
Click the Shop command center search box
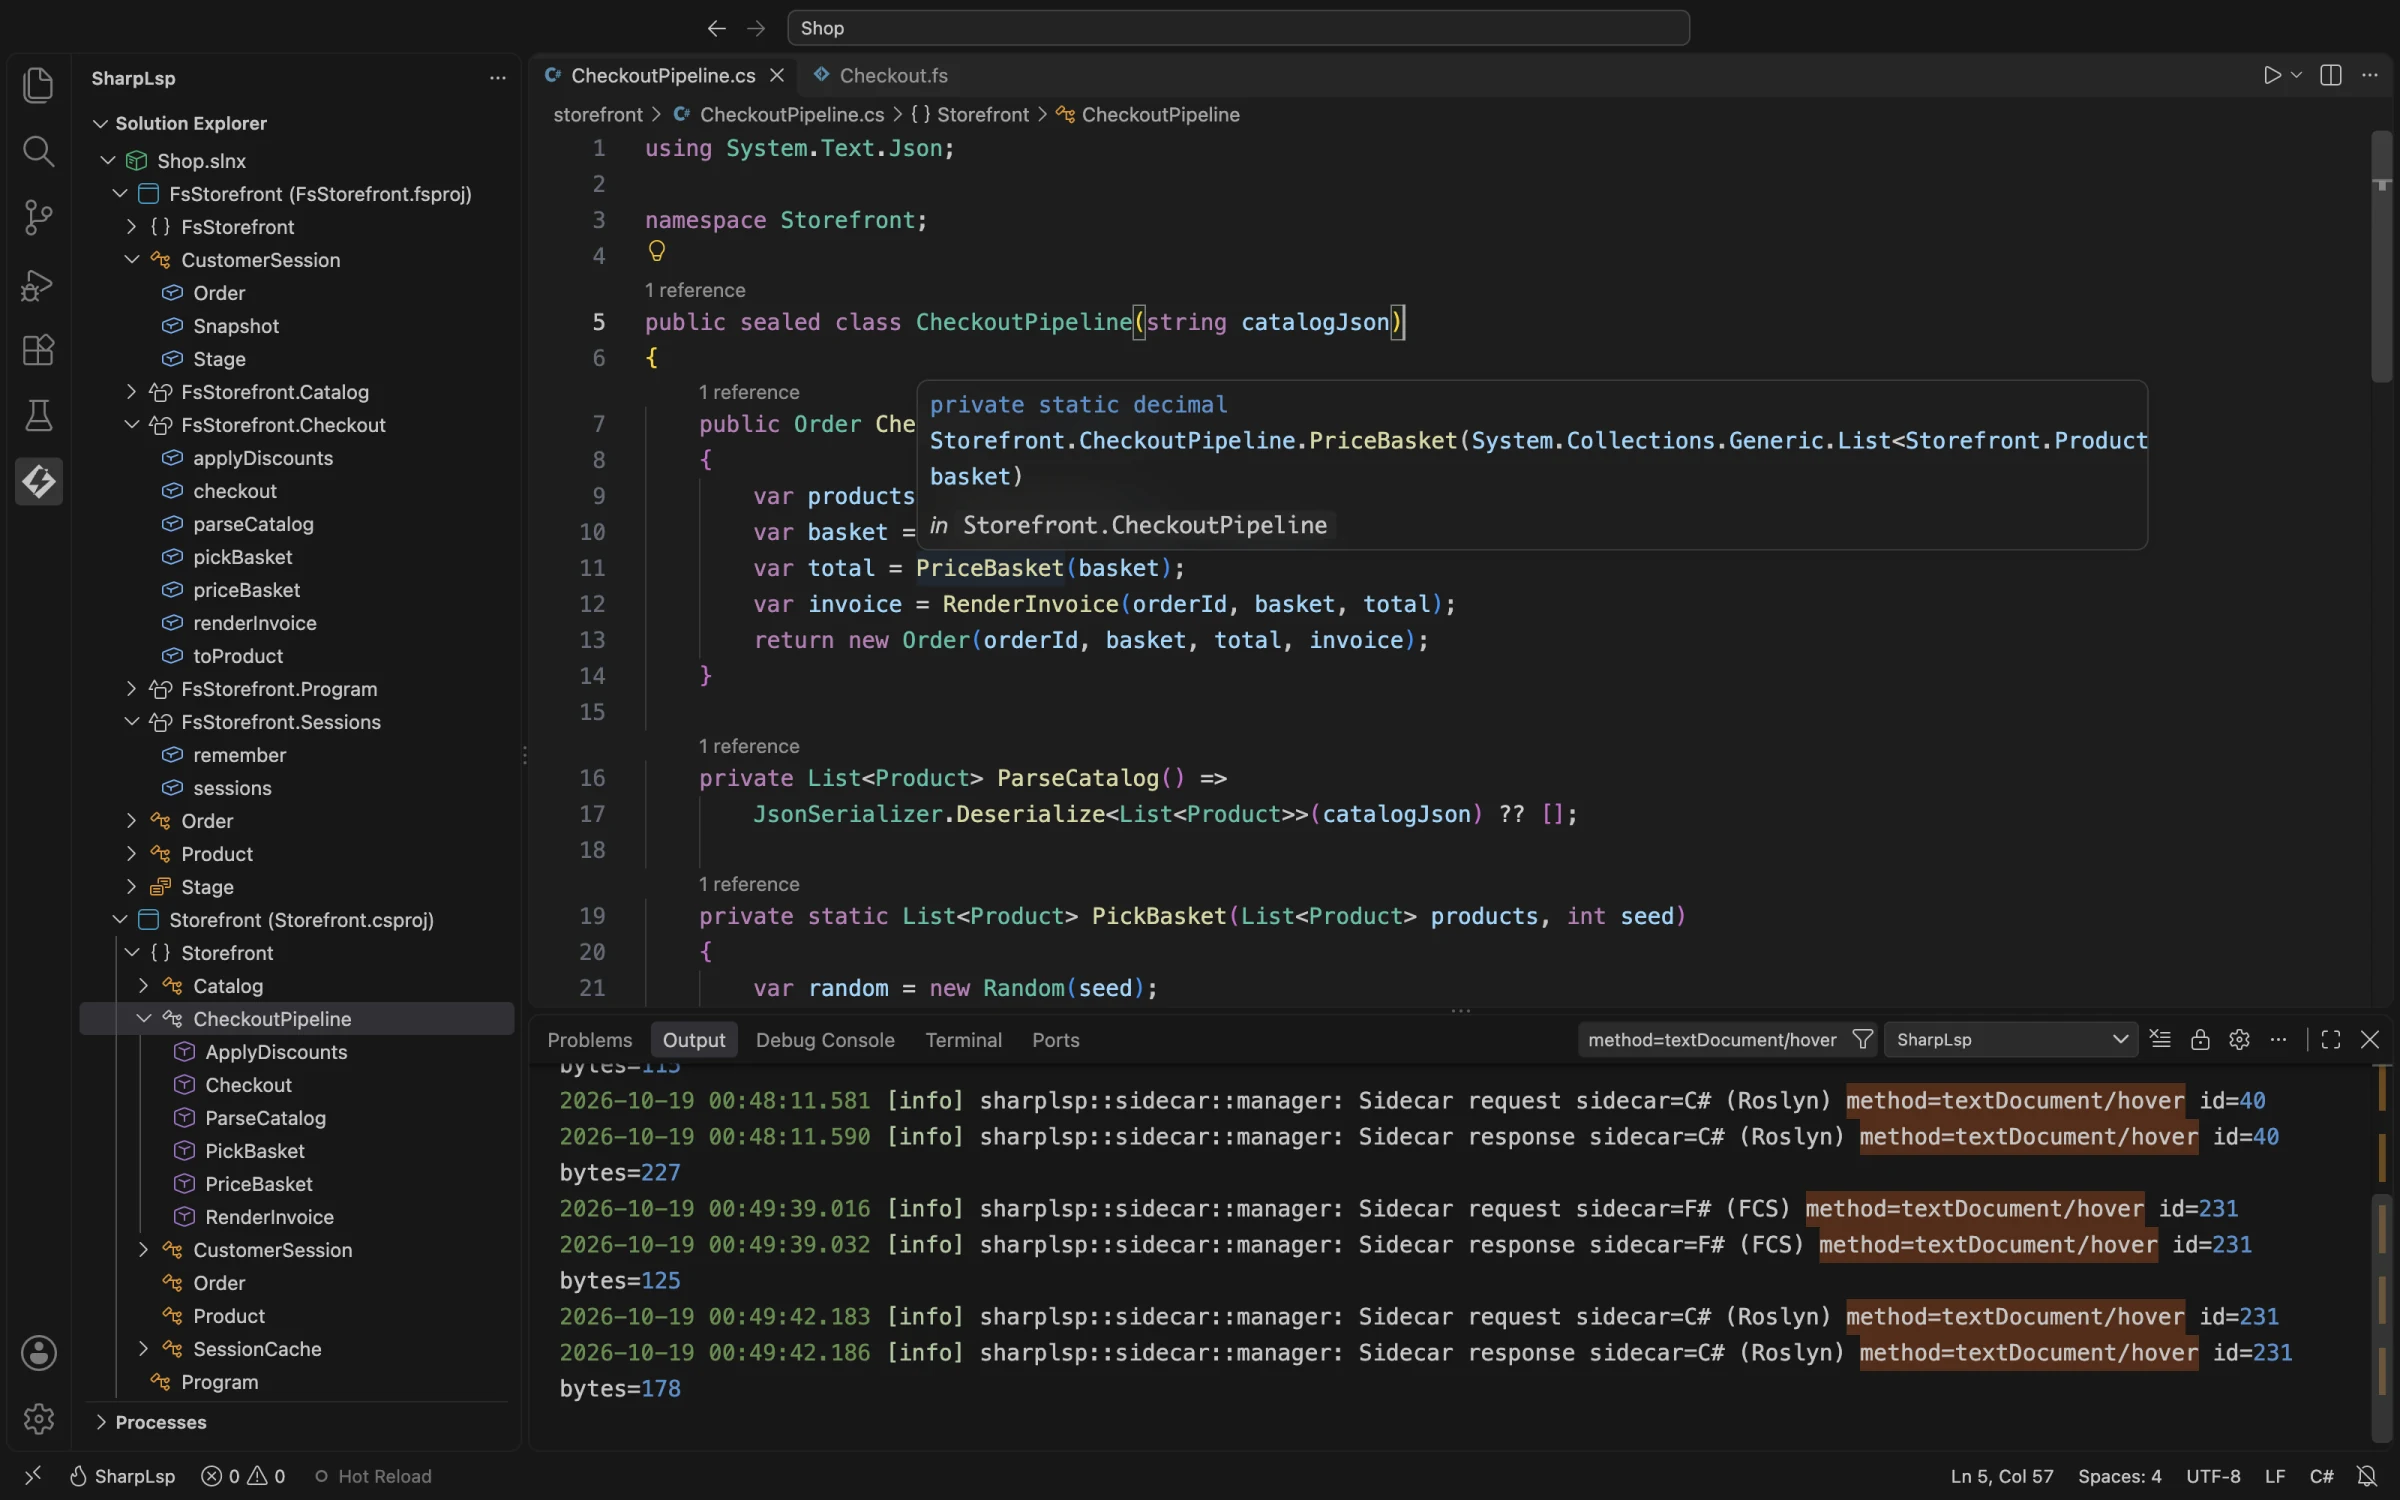[1238, 28]
